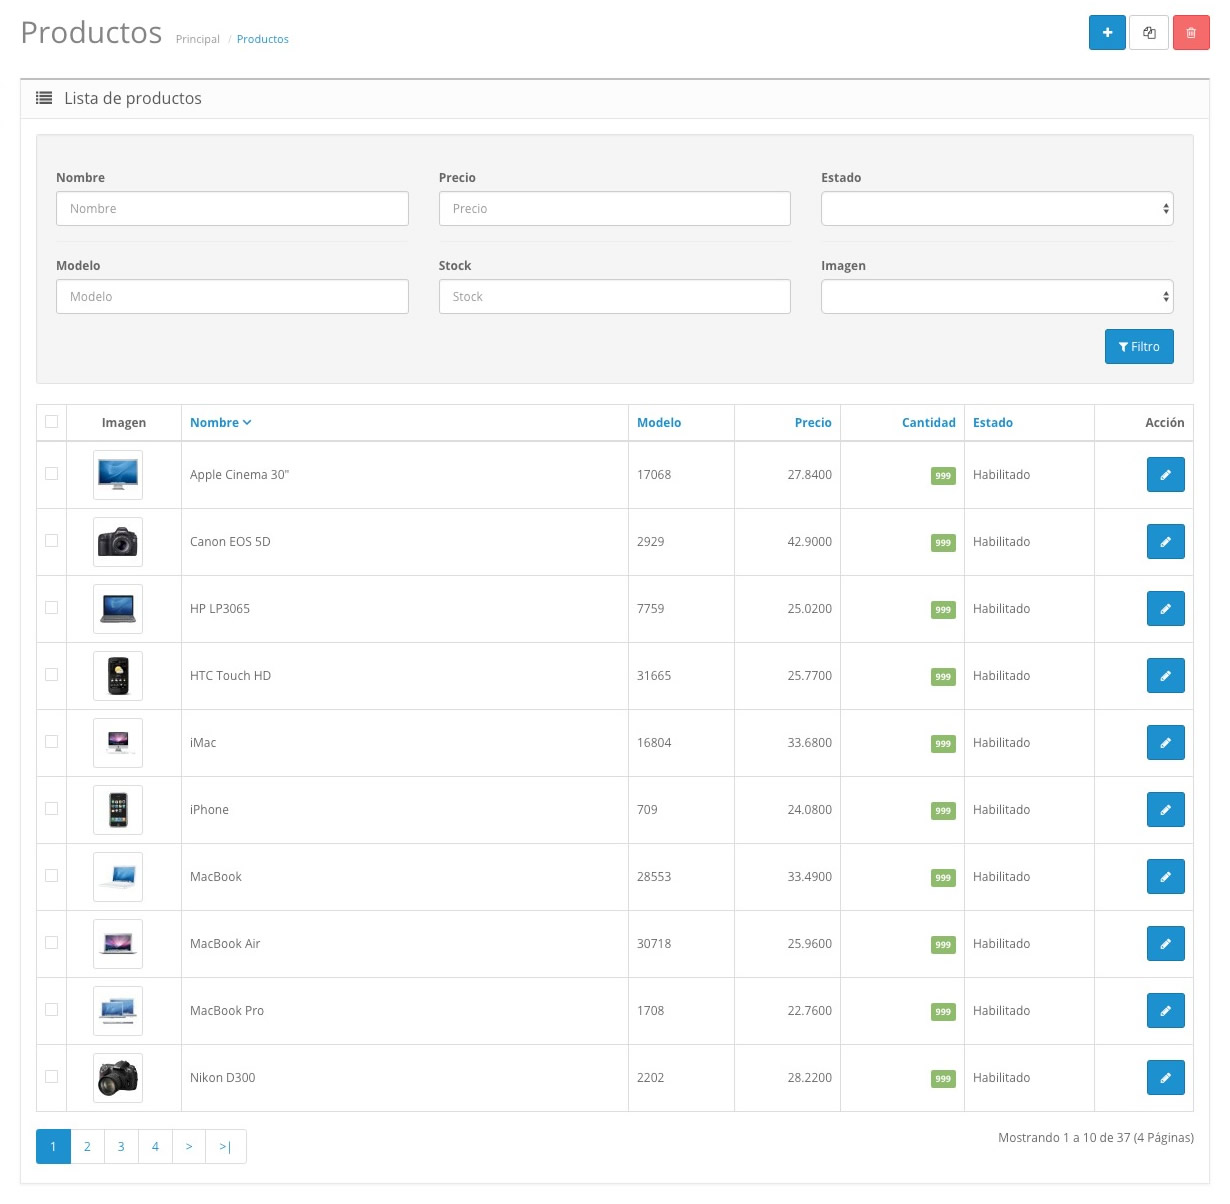Click the MacBook Air product thumbnail
The image size is (1230, 1204).
click(118, 944)
